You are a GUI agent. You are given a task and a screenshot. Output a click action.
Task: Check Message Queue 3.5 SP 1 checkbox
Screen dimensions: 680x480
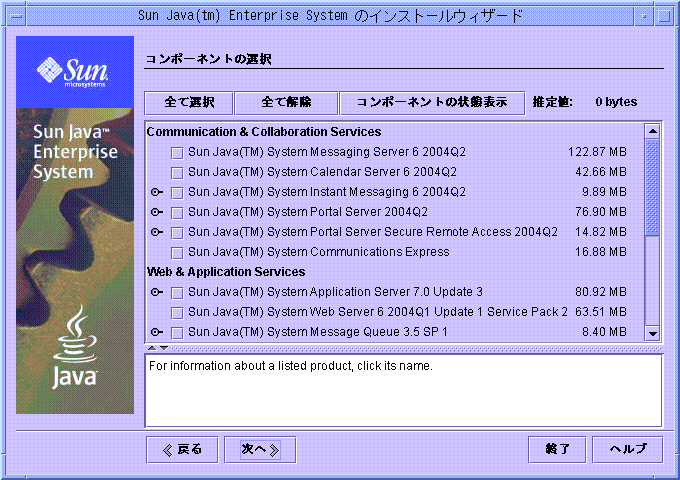(177, 333)
